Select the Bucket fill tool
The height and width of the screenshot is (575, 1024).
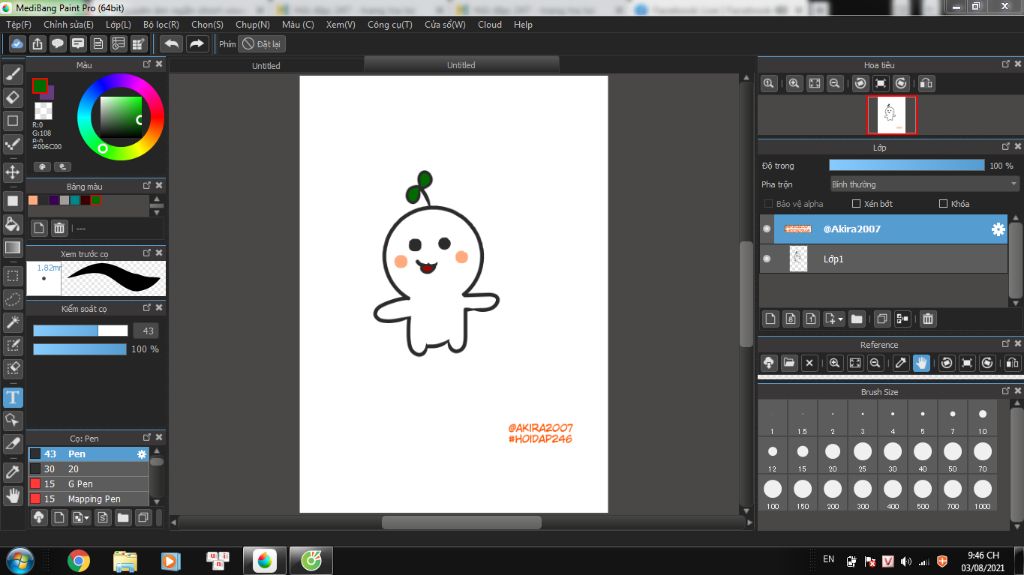tap(13, 224)
